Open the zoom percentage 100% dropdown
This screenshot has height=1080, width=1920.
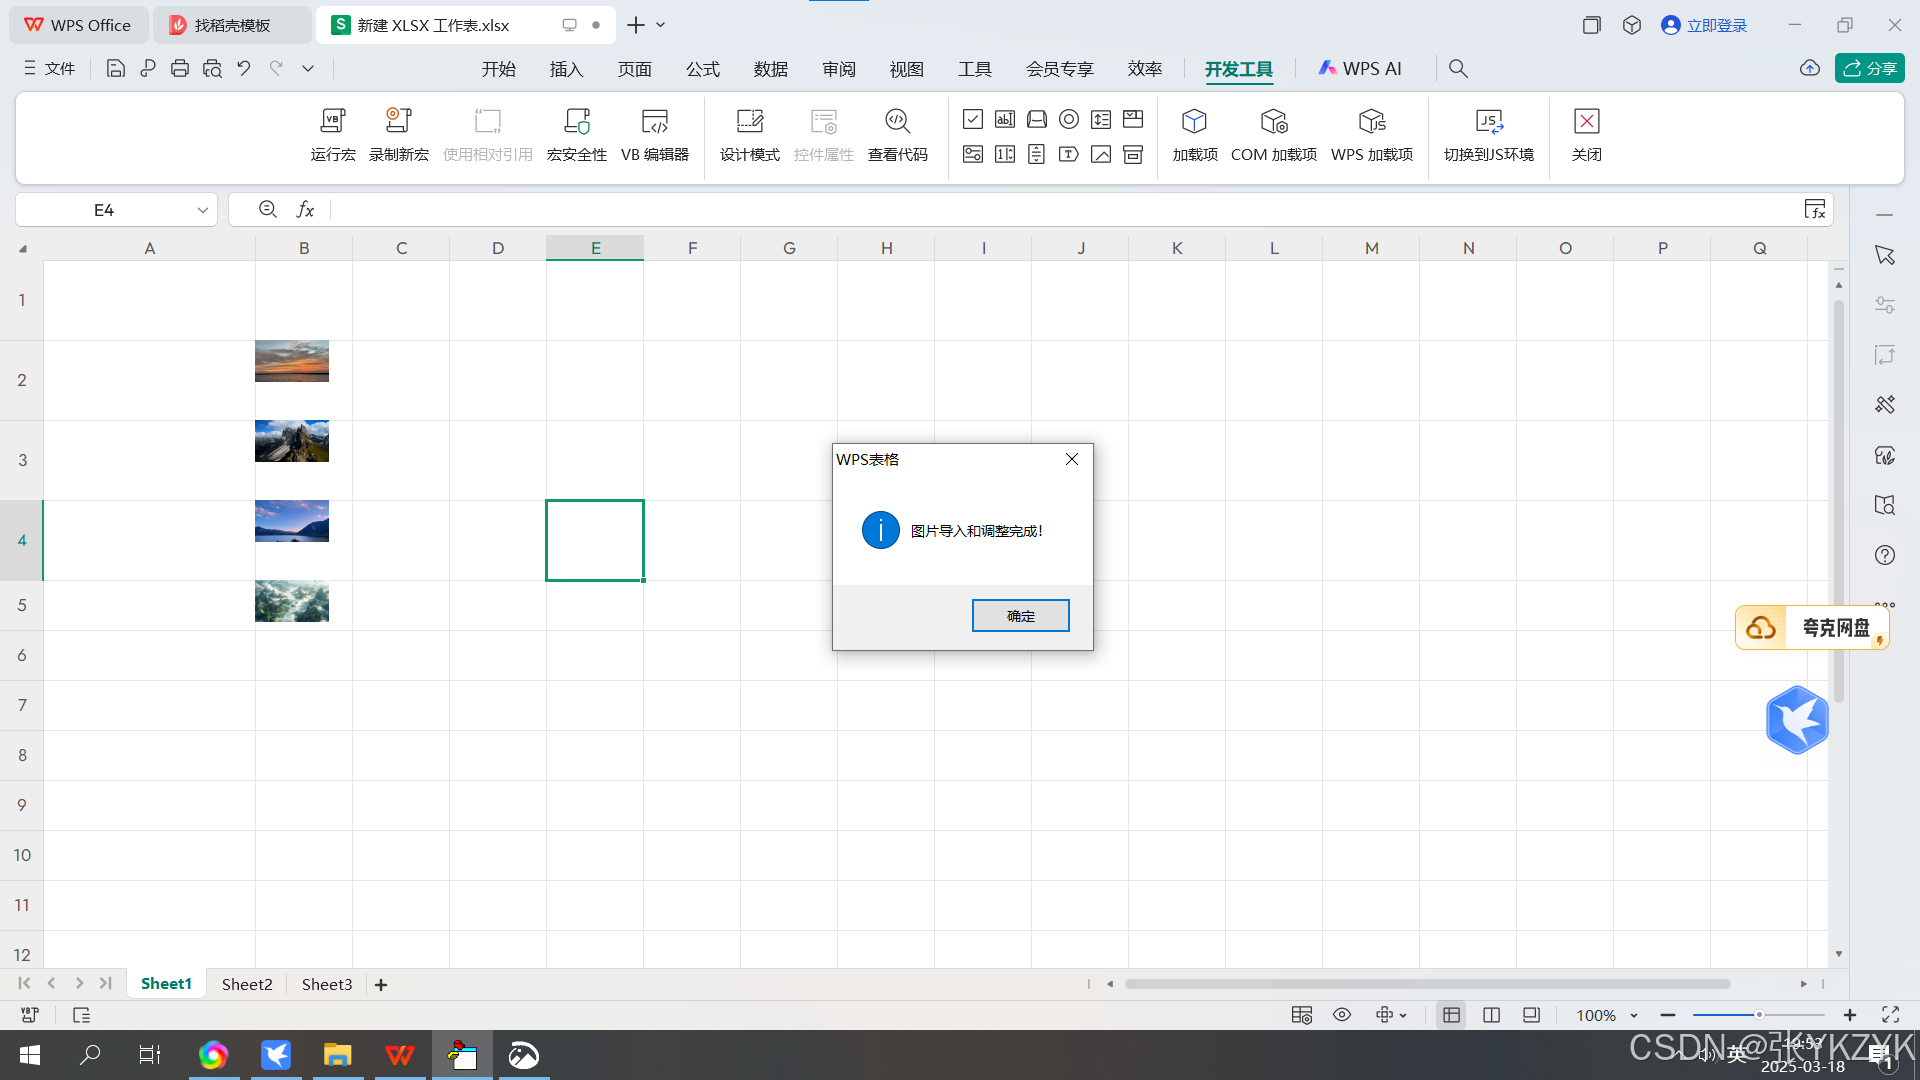pyautogui.click(x=1634, y=1015)
